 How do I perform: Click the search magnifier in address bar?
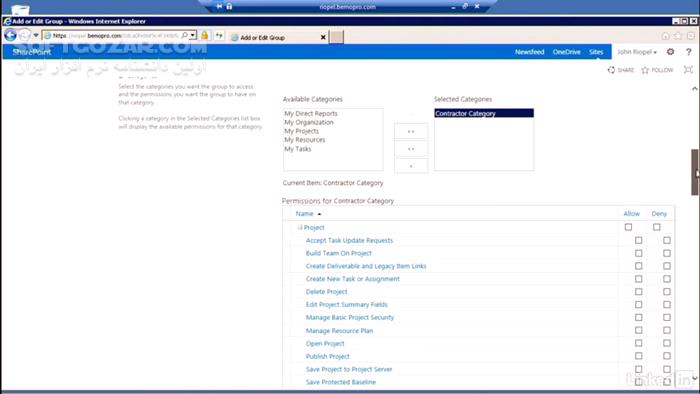point(184,35)
